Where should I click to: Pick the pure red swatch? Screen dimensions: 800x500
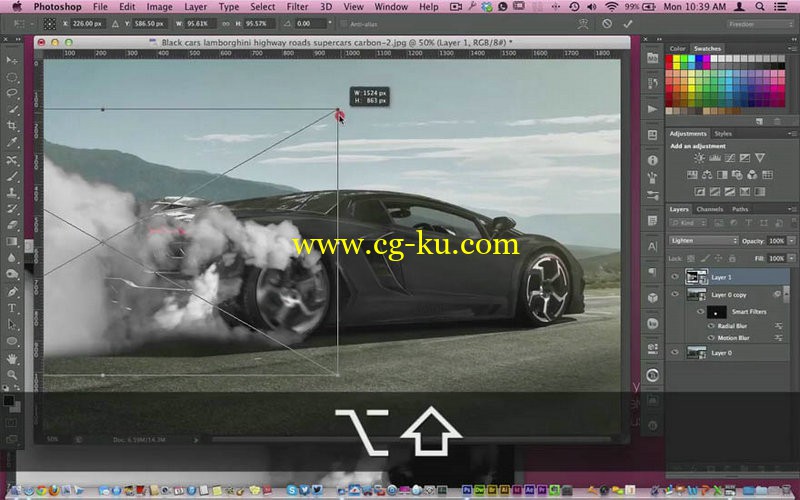coord(669,59)
